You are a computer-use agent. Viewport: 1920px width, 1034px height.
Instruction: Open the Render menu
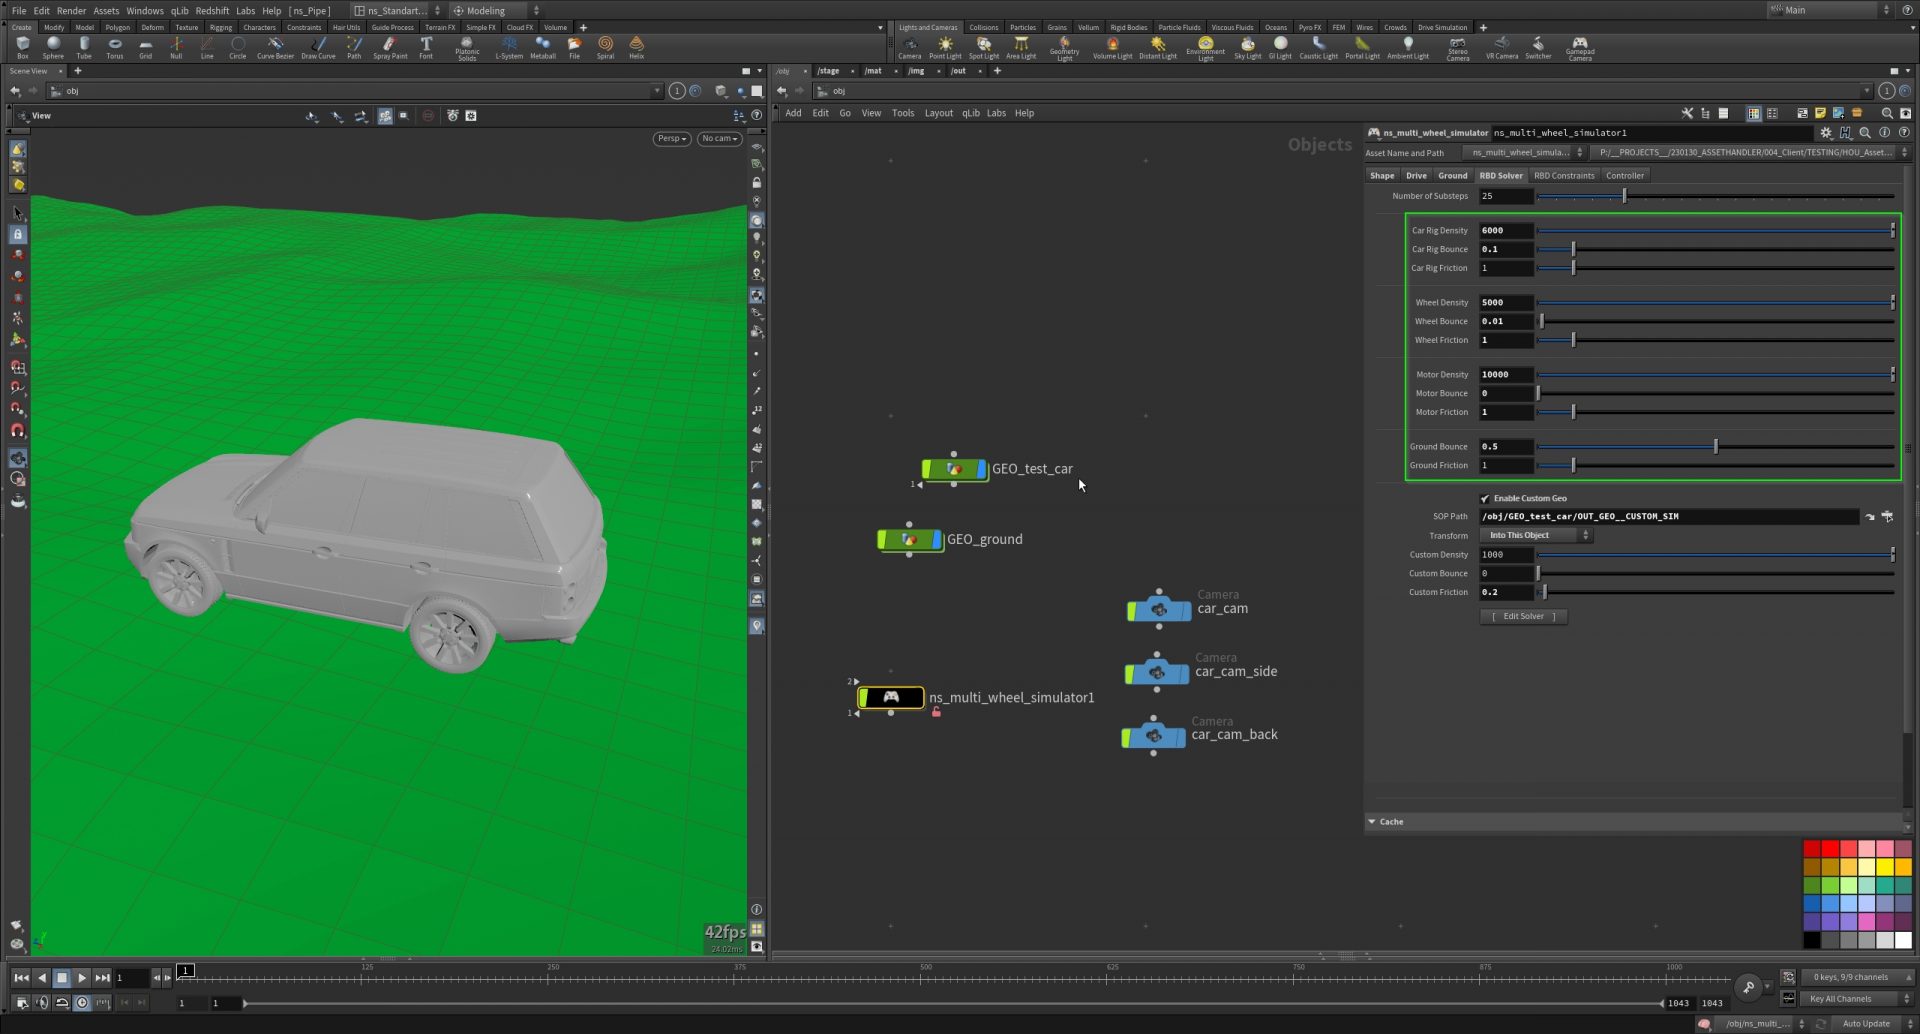pyautogui.click(x=71, y=11)
